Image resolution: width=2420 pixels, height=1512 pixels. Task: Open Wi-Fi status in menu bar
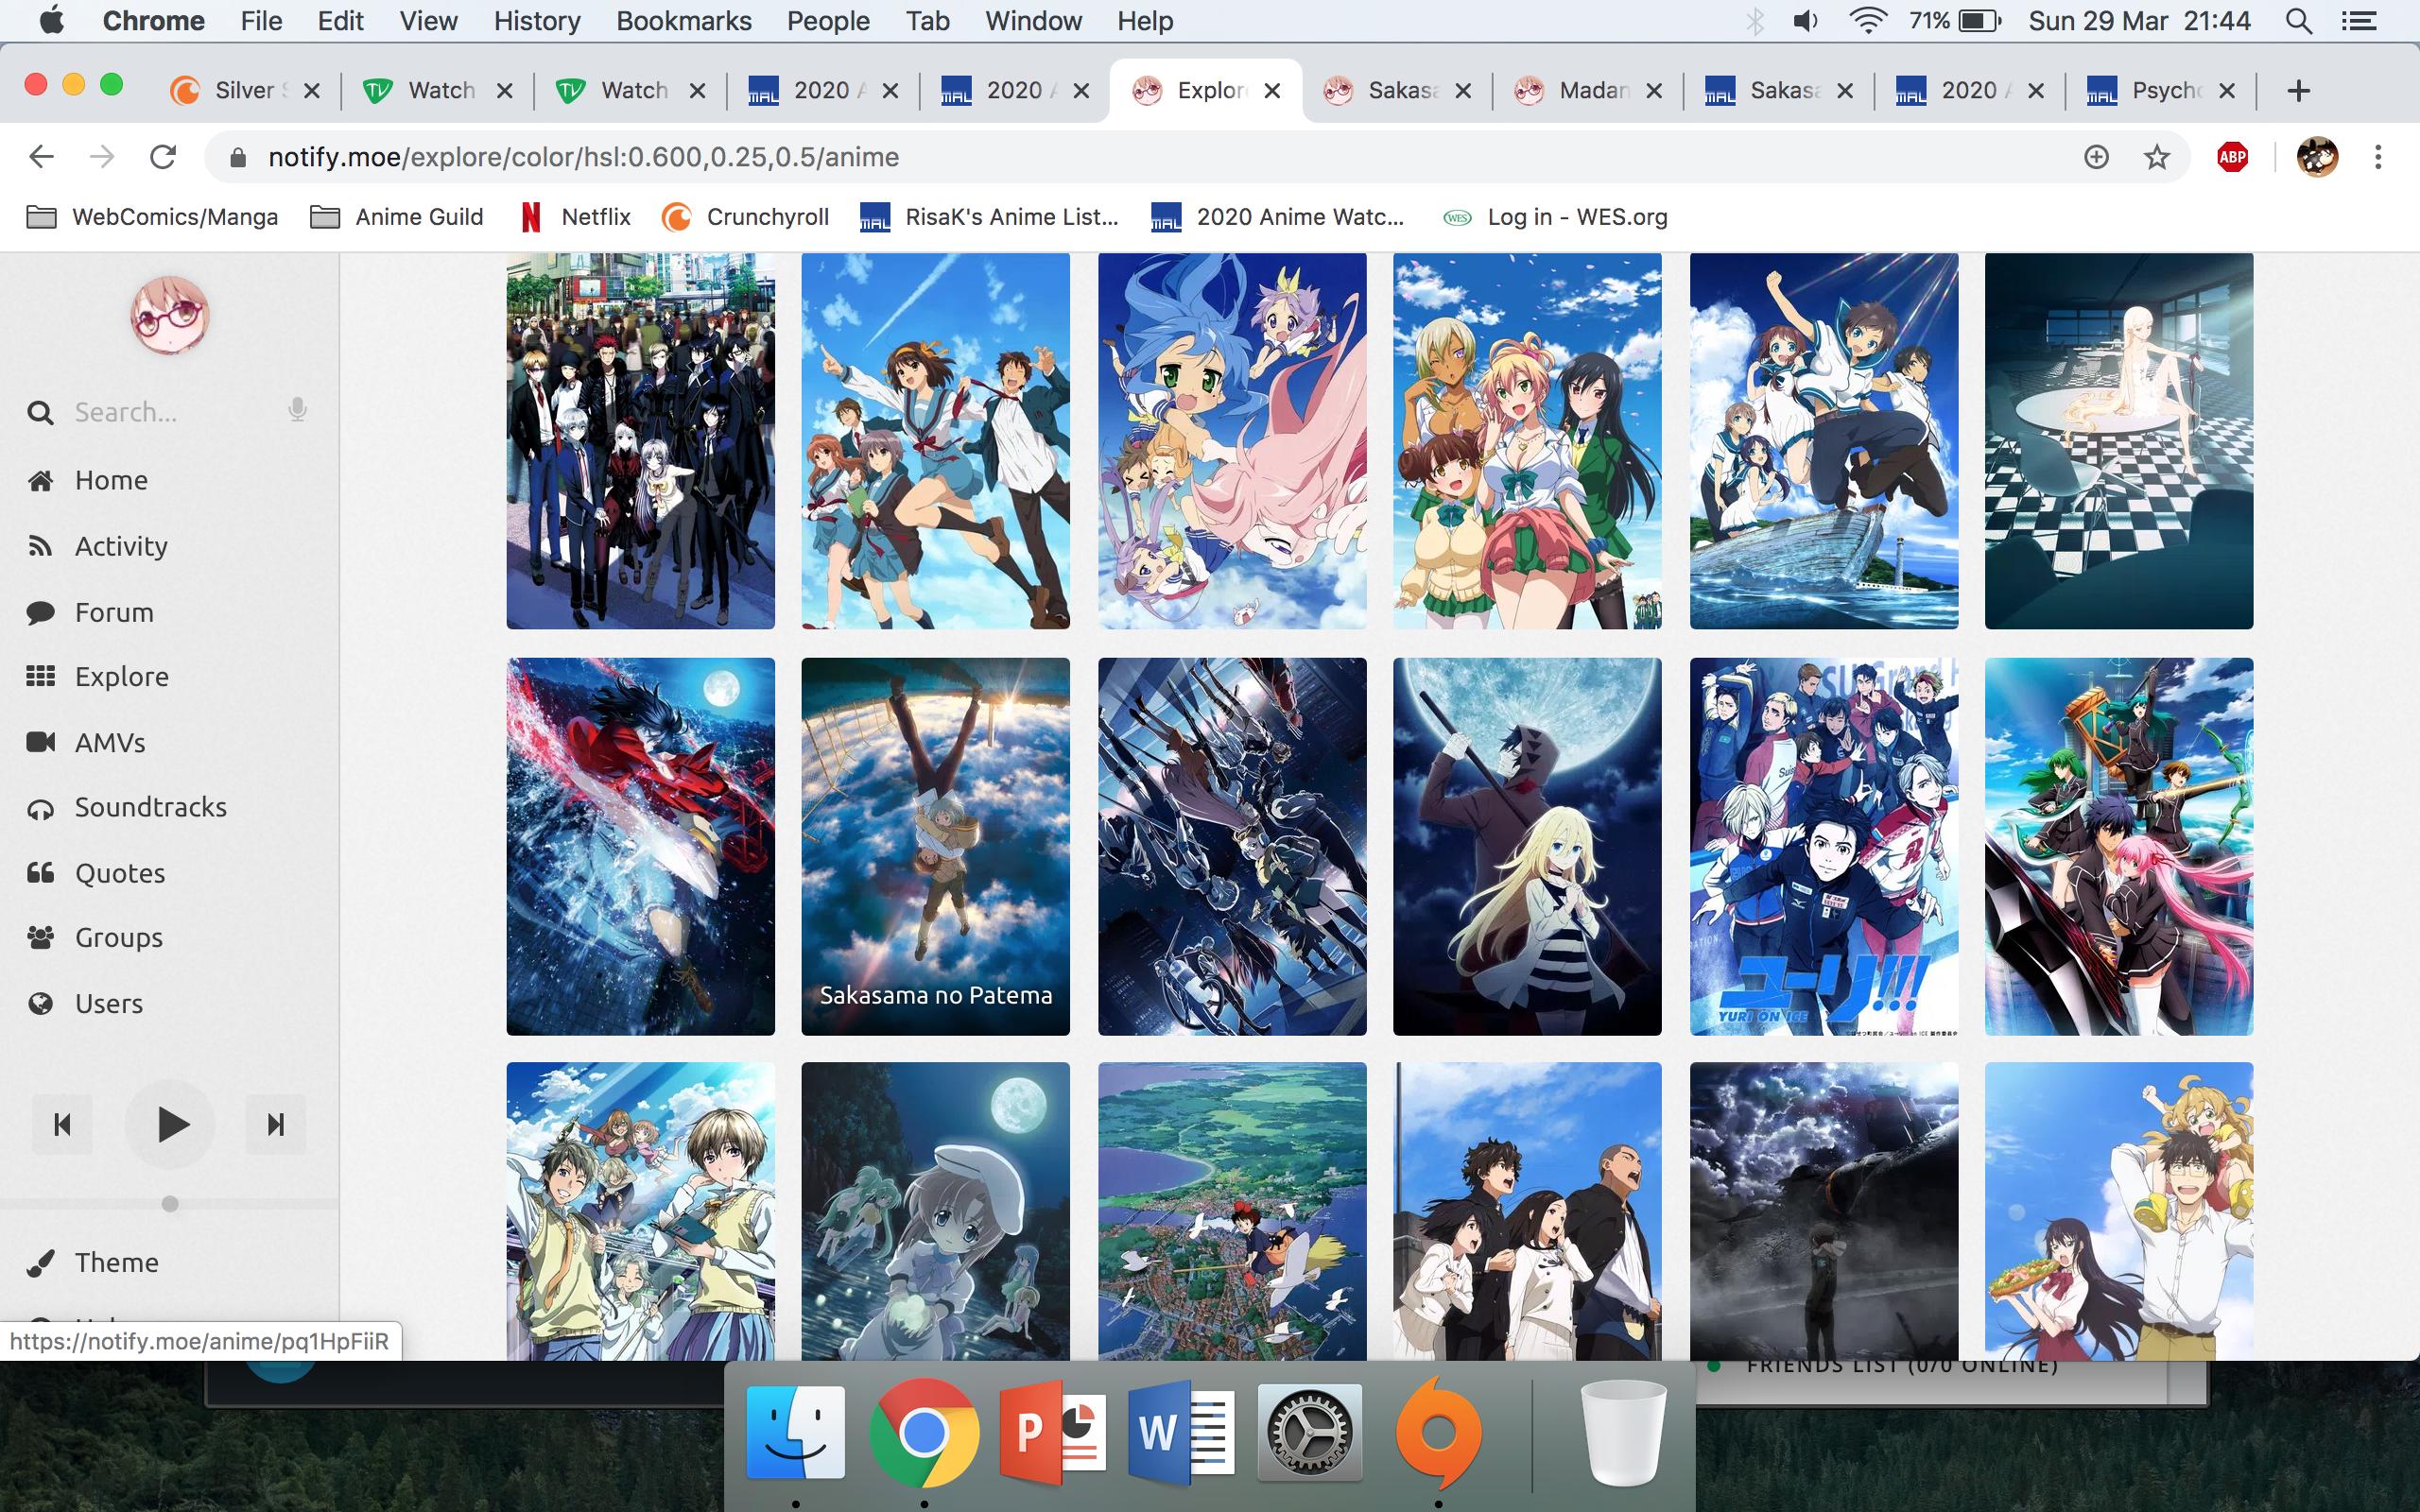coord(1867,21)
